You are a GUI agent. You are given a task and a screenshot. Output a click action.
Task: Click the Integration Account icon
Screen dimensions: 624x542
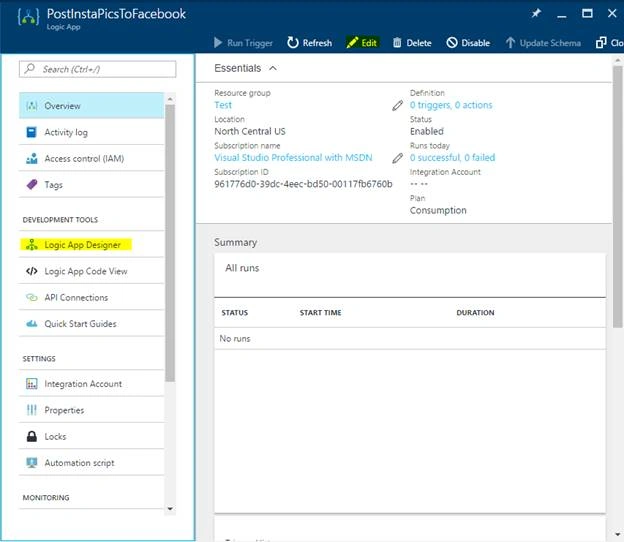pos(31,384)
